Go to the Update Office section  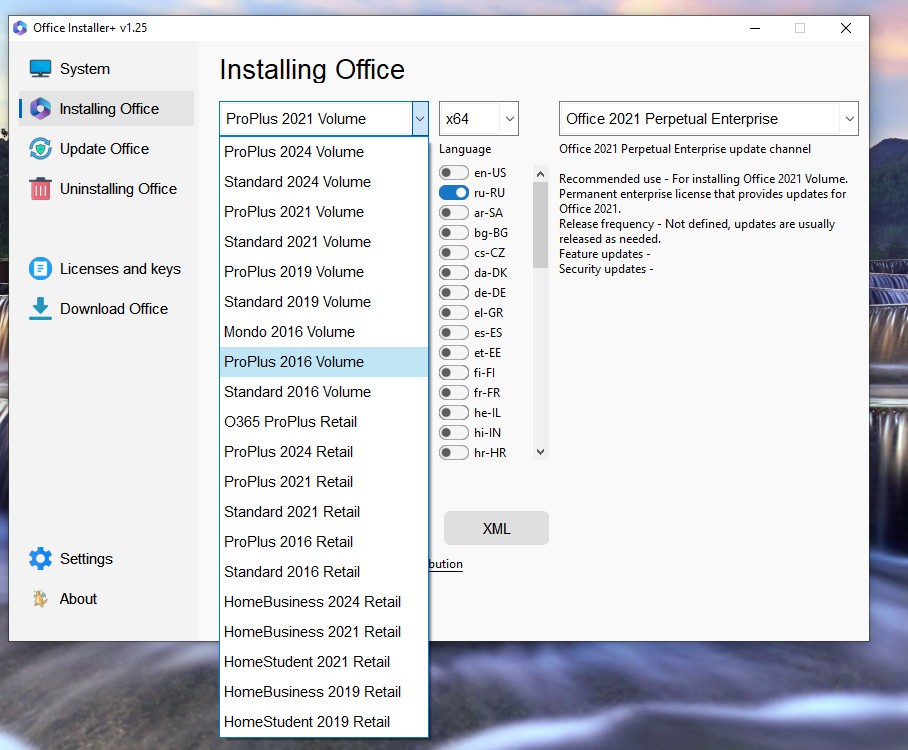[107, 149]
